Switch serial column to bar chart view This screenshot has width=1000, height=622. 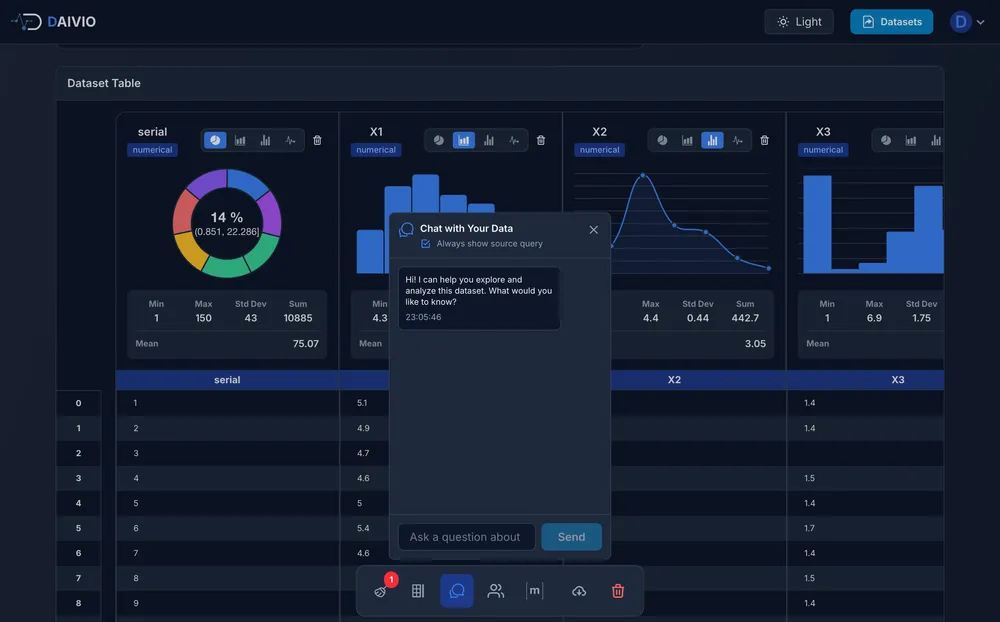[x=239, y=140]
